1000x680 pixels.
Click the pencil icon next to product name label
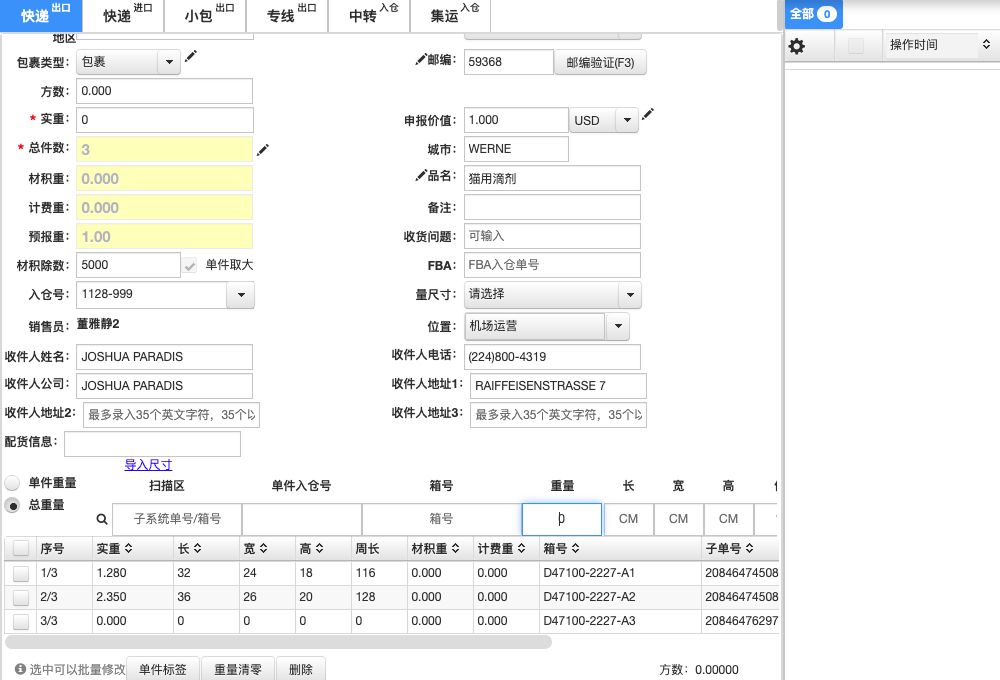pos(421,175)
